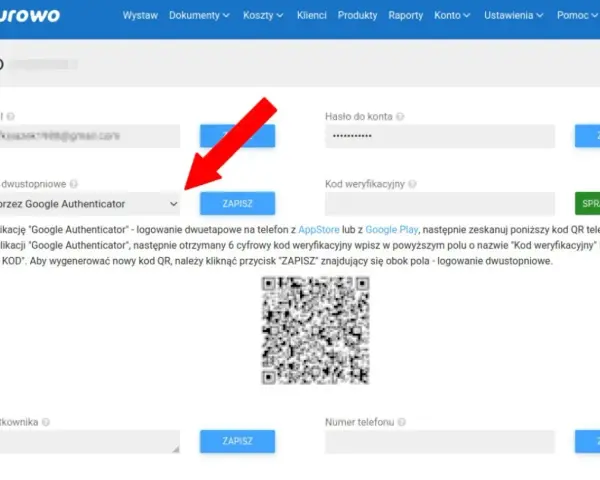The width and height of the screenshot is (600, 480).
Task: Click the site logo in header
Action: point(30,15)
